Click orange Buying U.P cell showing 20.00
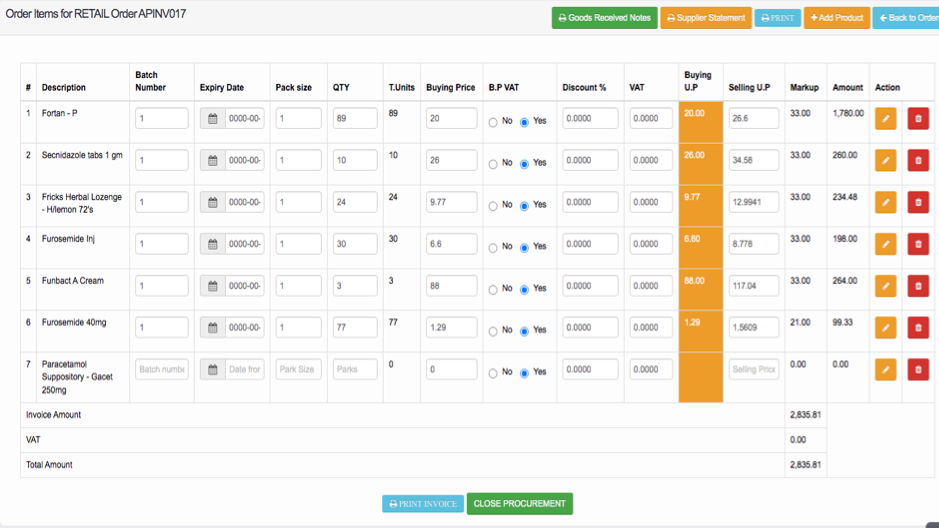Viewport: 939px width, 528px height. pos(701,122)
